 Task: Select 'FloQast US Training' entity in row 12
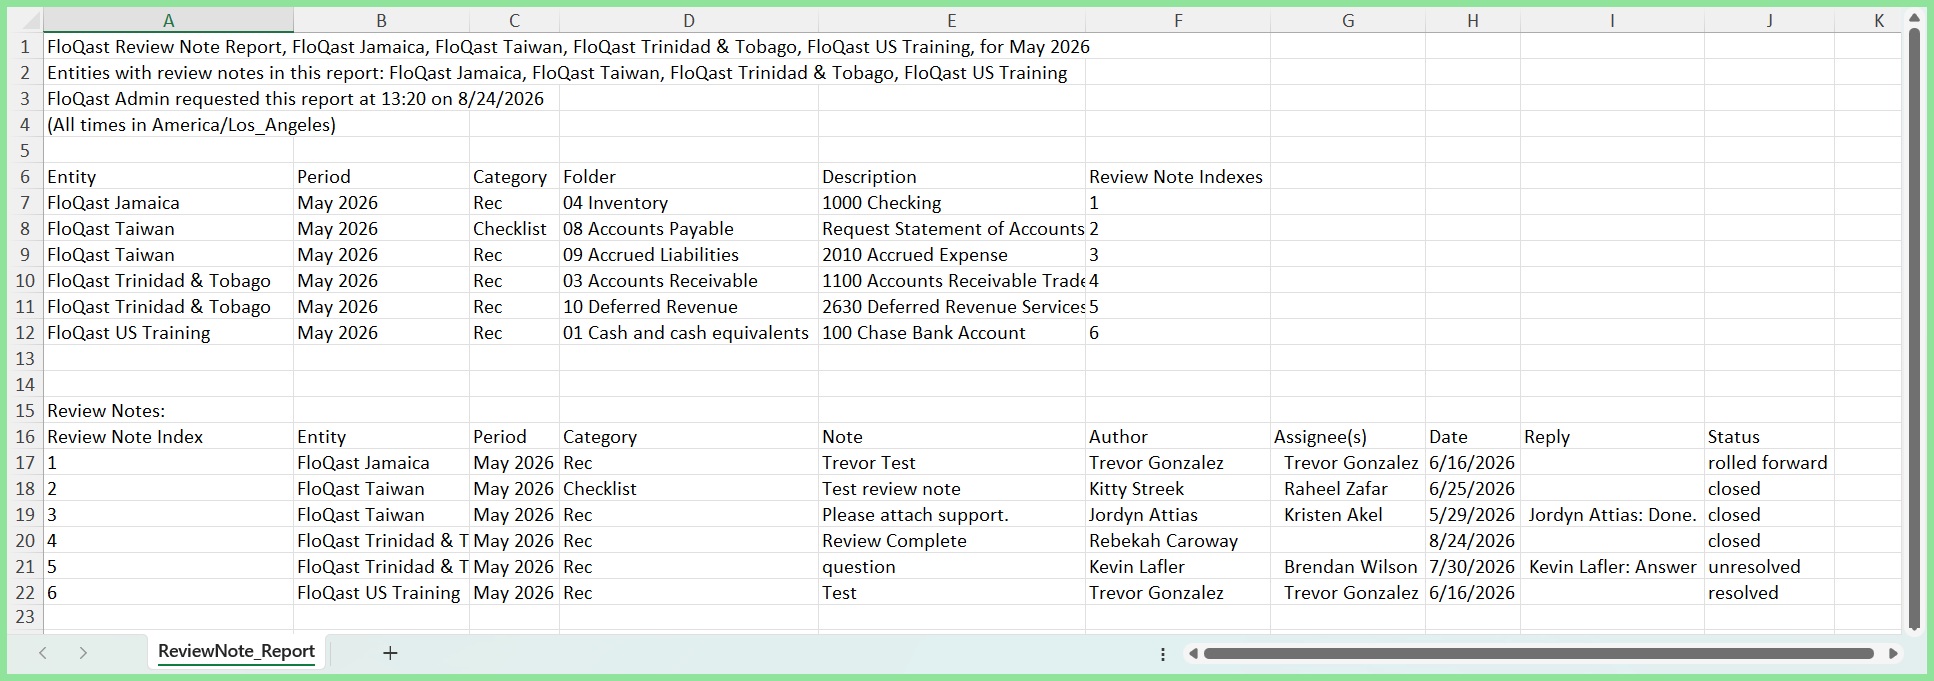(168, 333)
